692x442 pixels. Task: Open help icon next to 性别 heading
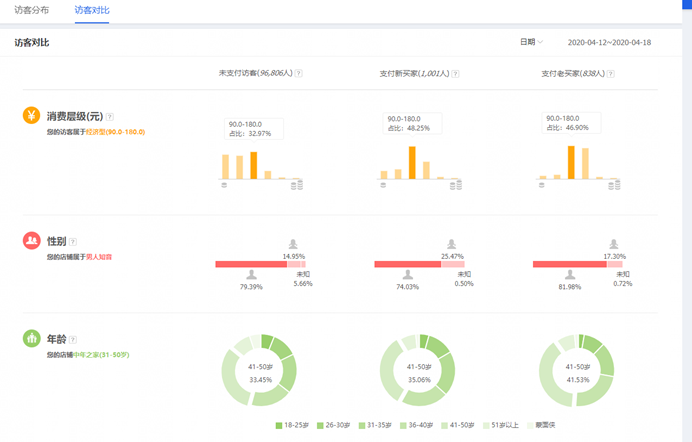click(73, 242)
